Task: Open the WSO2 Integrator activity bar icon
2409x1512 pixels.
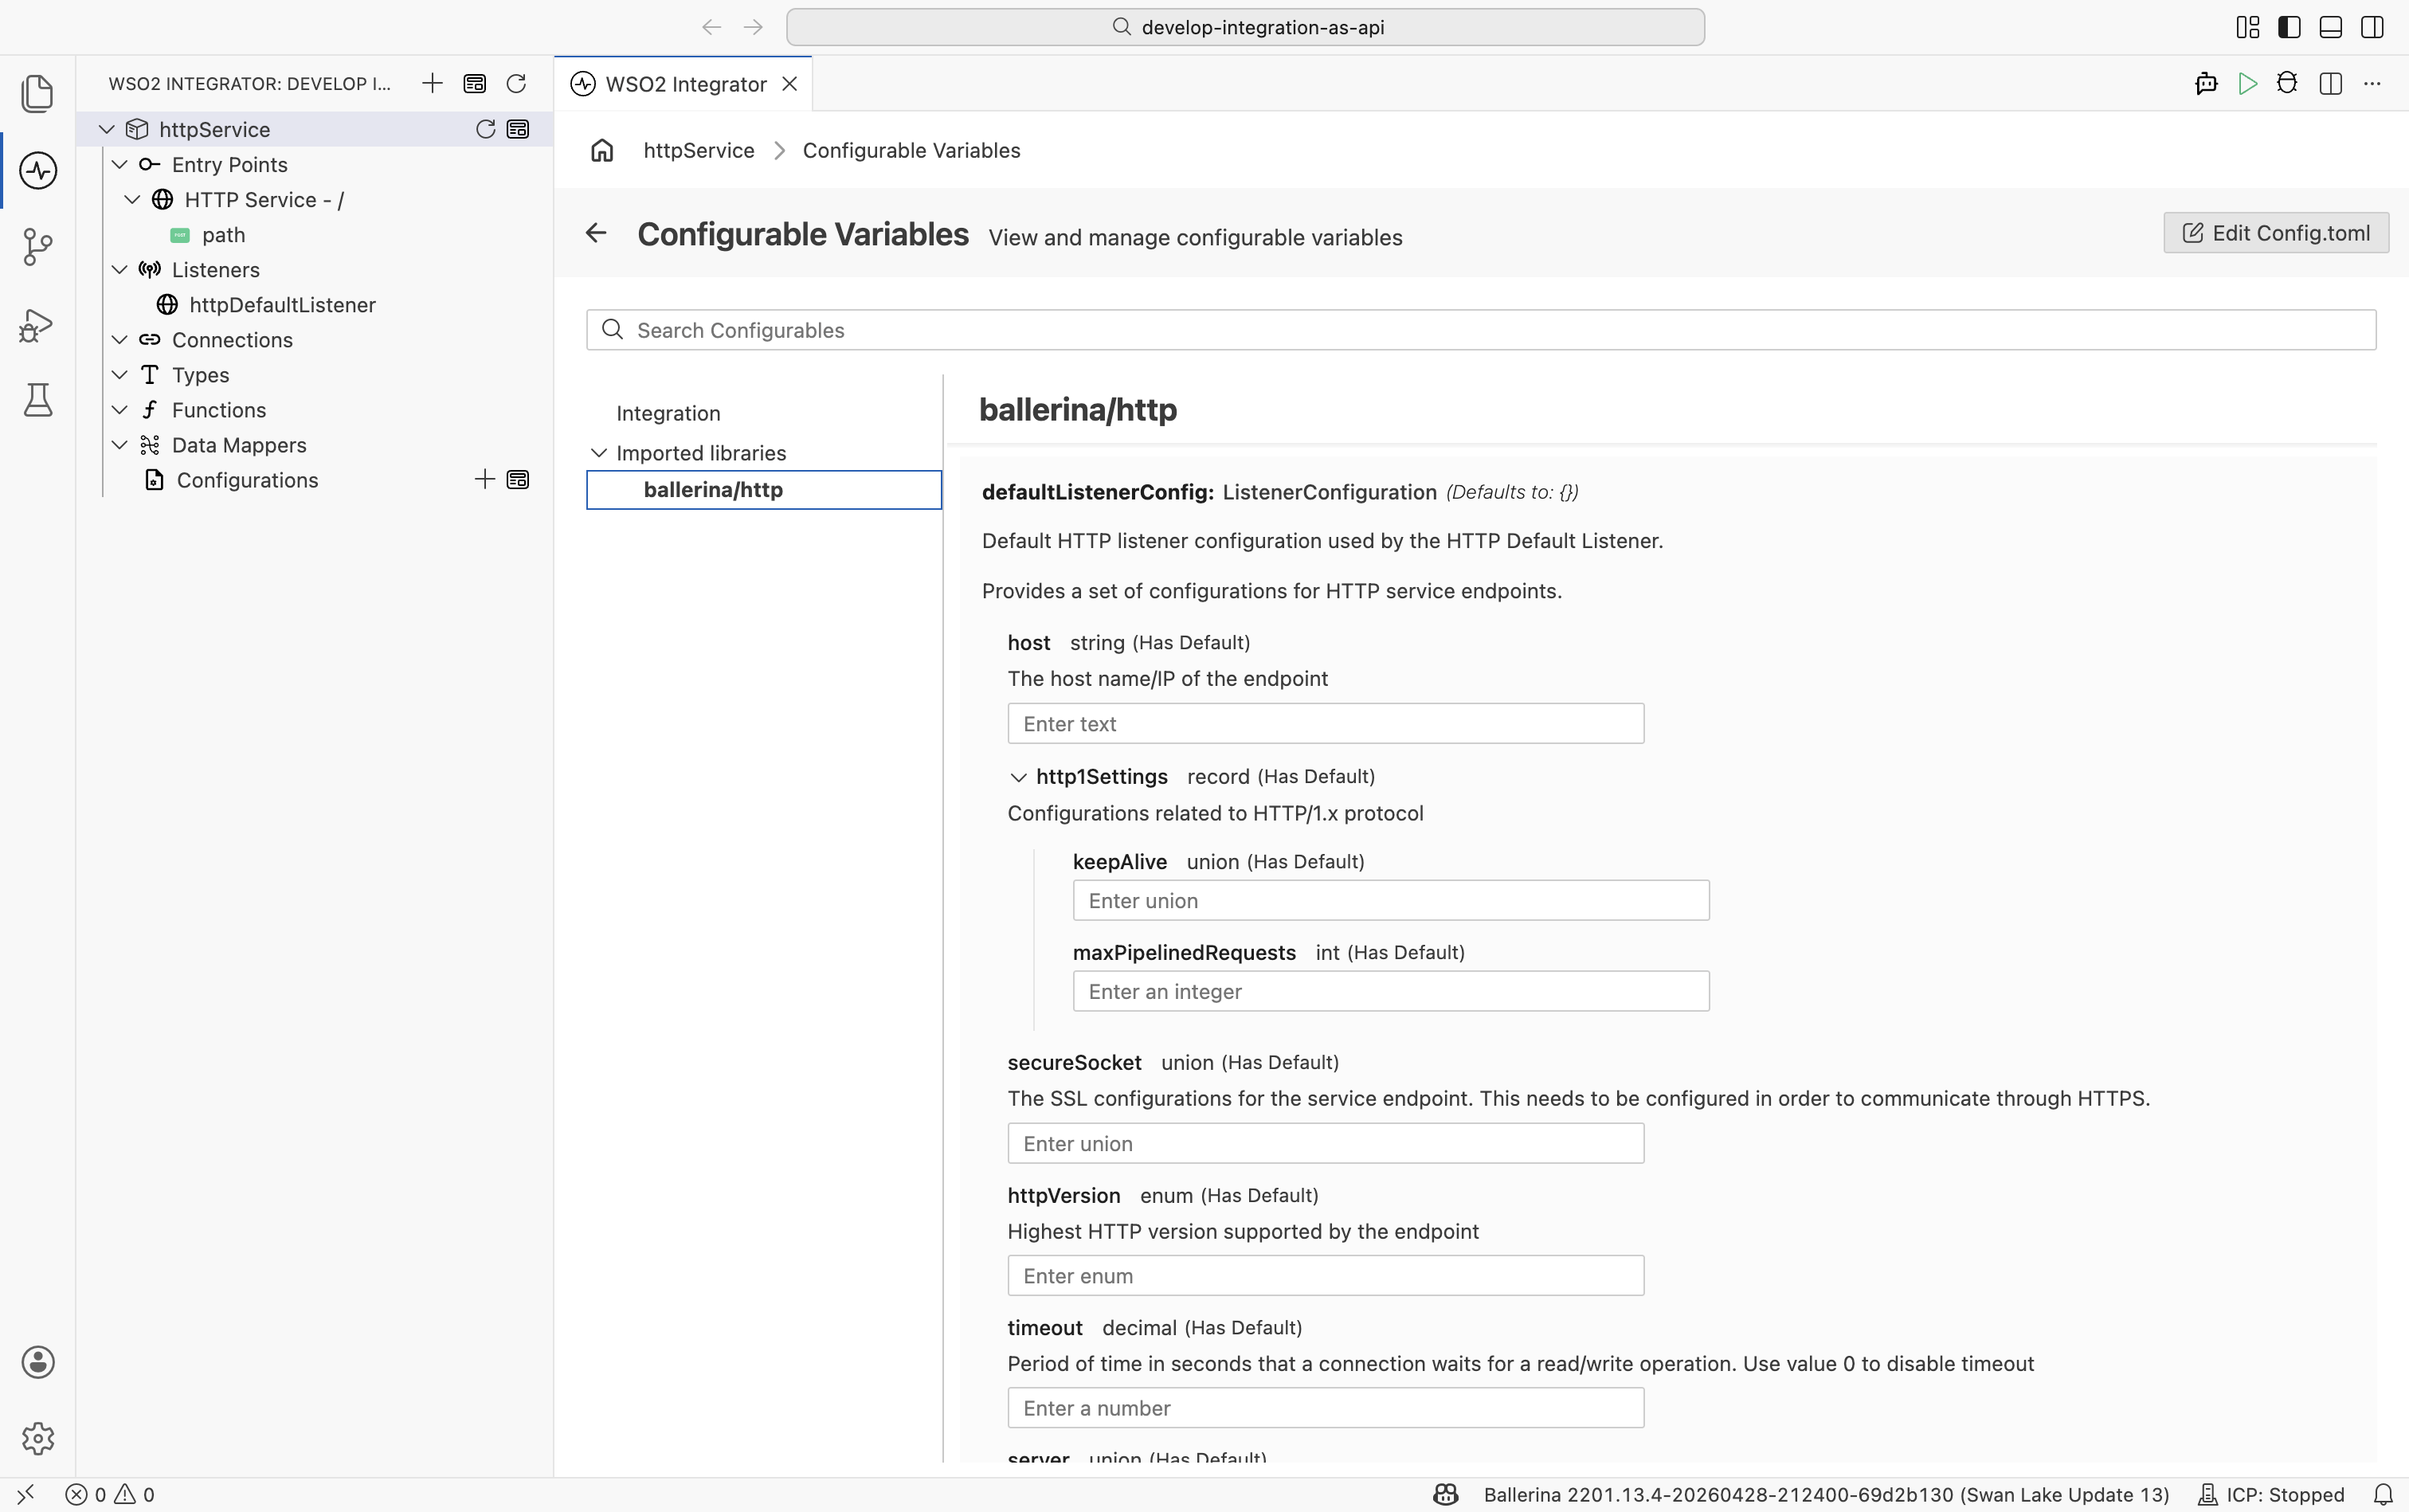Action: pyautogui.click(x=37, y=170)
